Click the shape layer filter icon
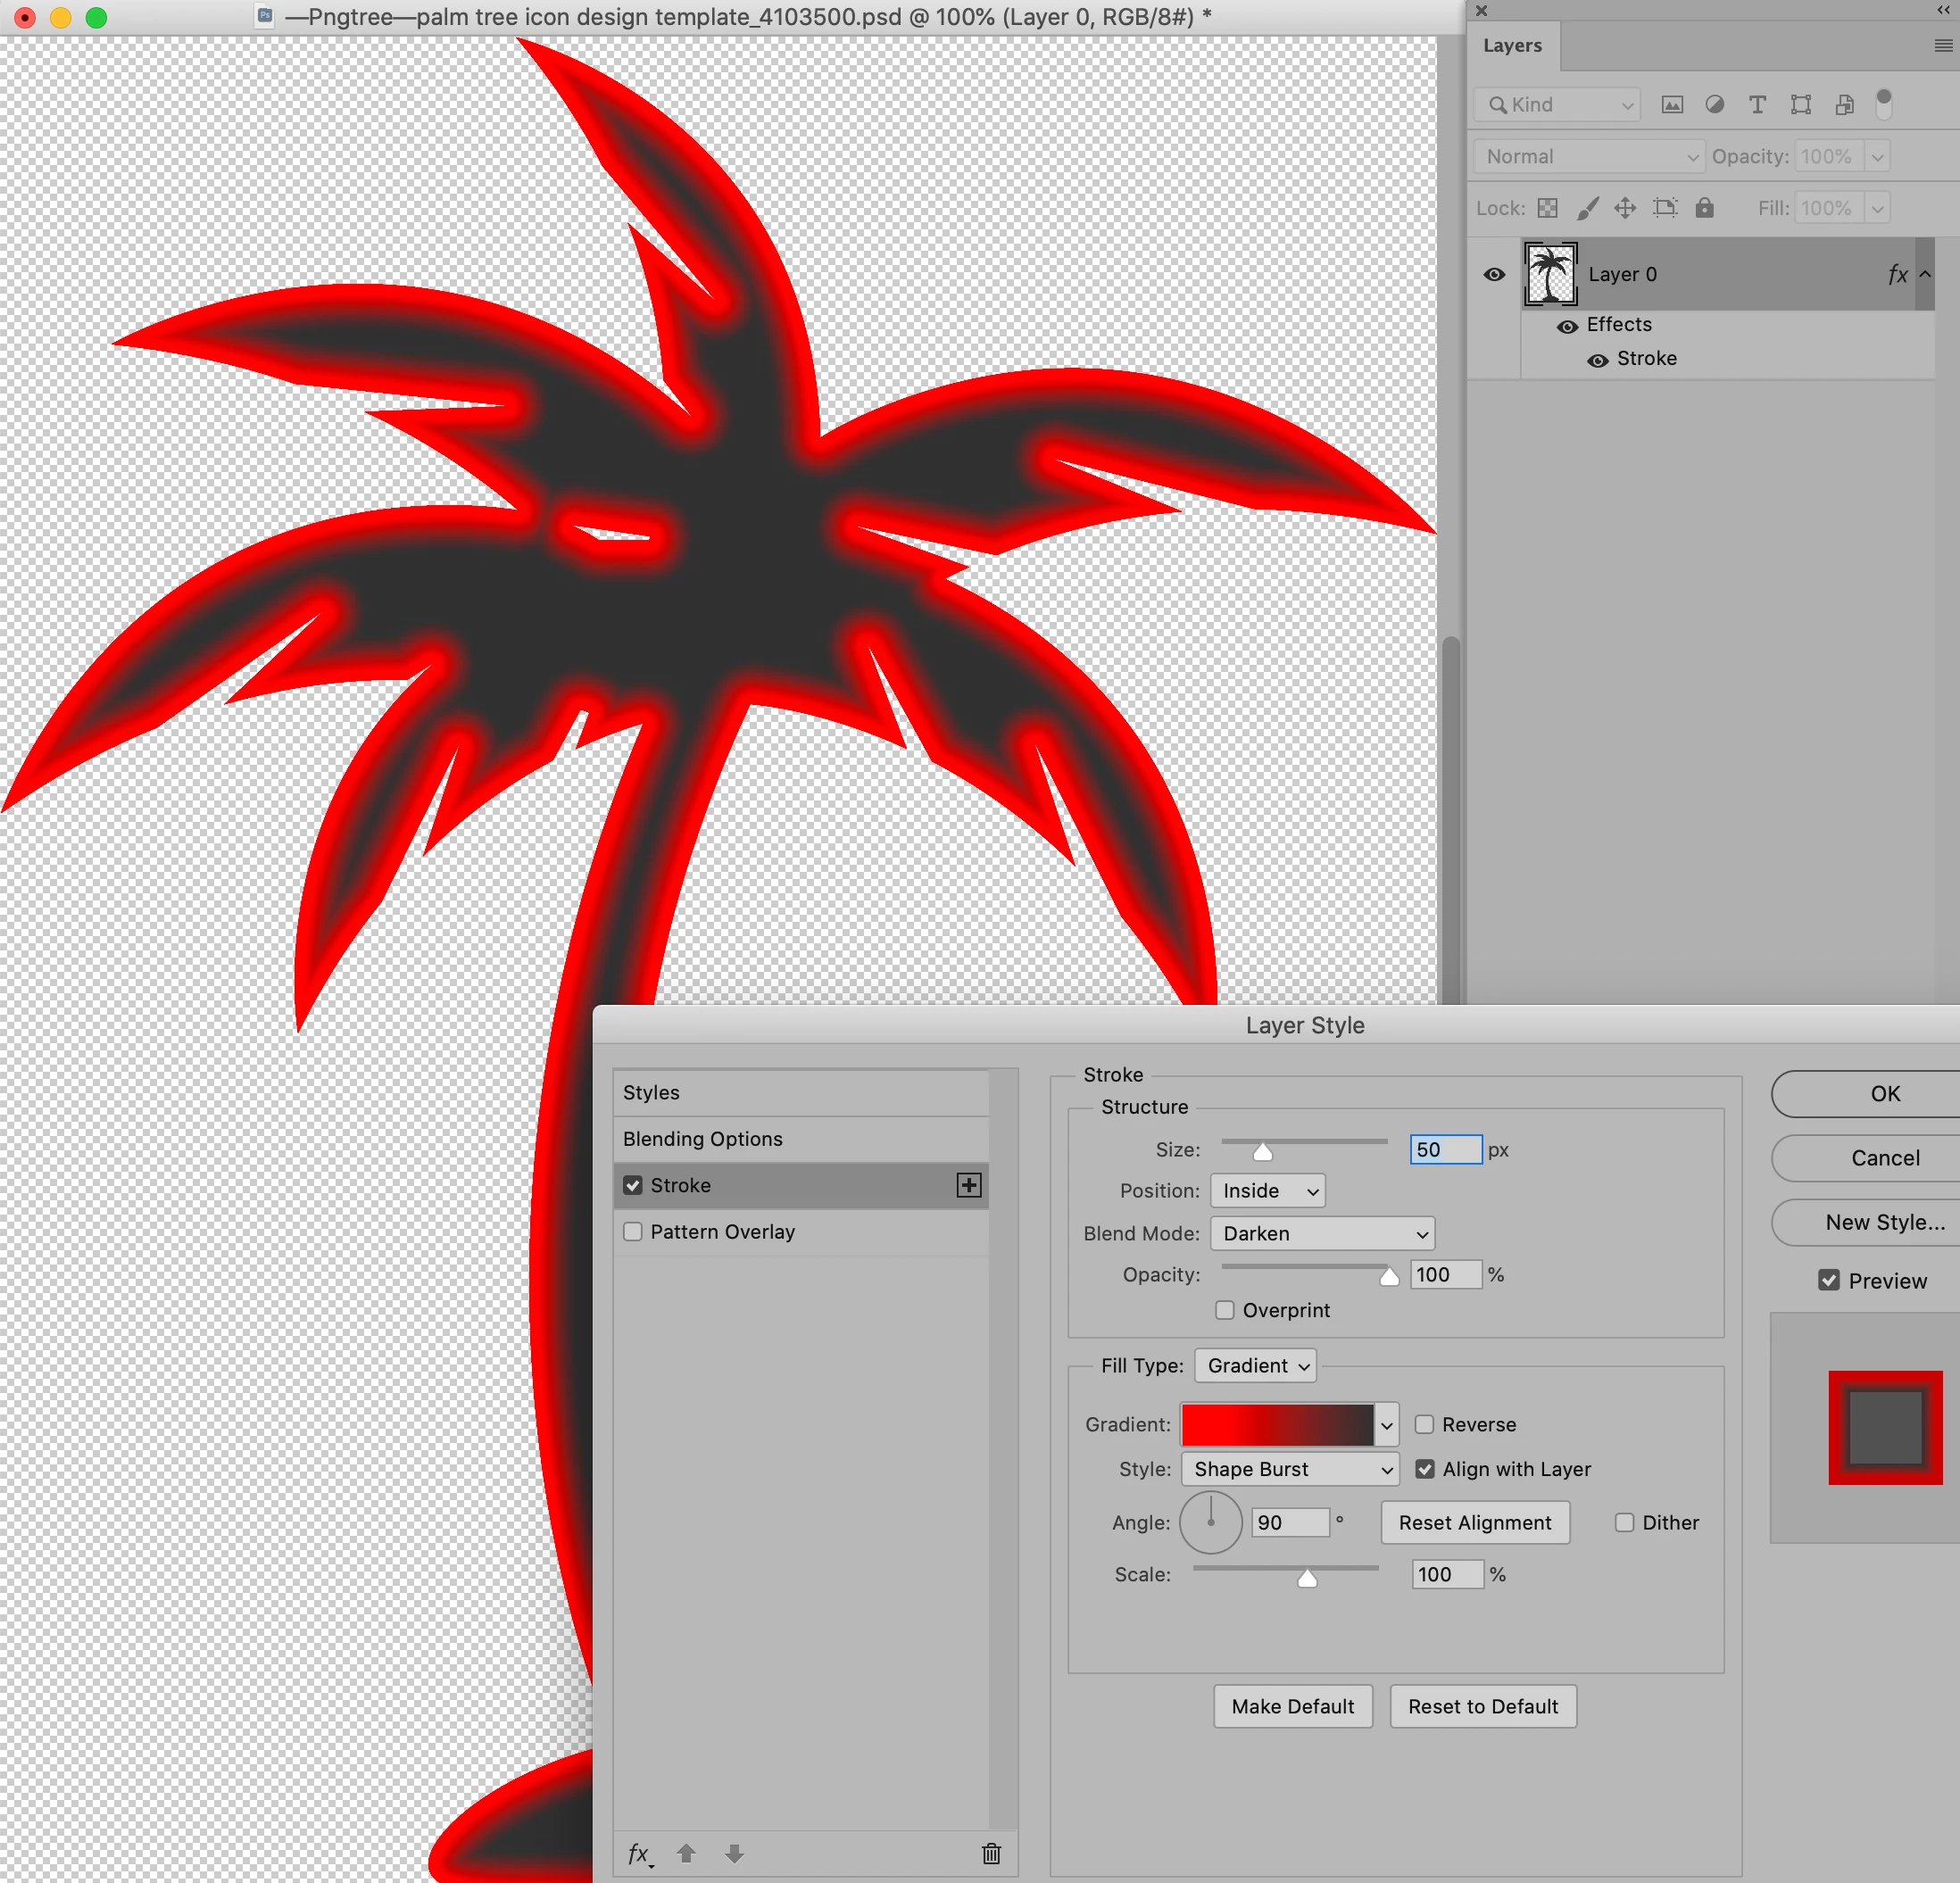This screenshot has height=1883, width=1960. click(x=1800, y=105)
